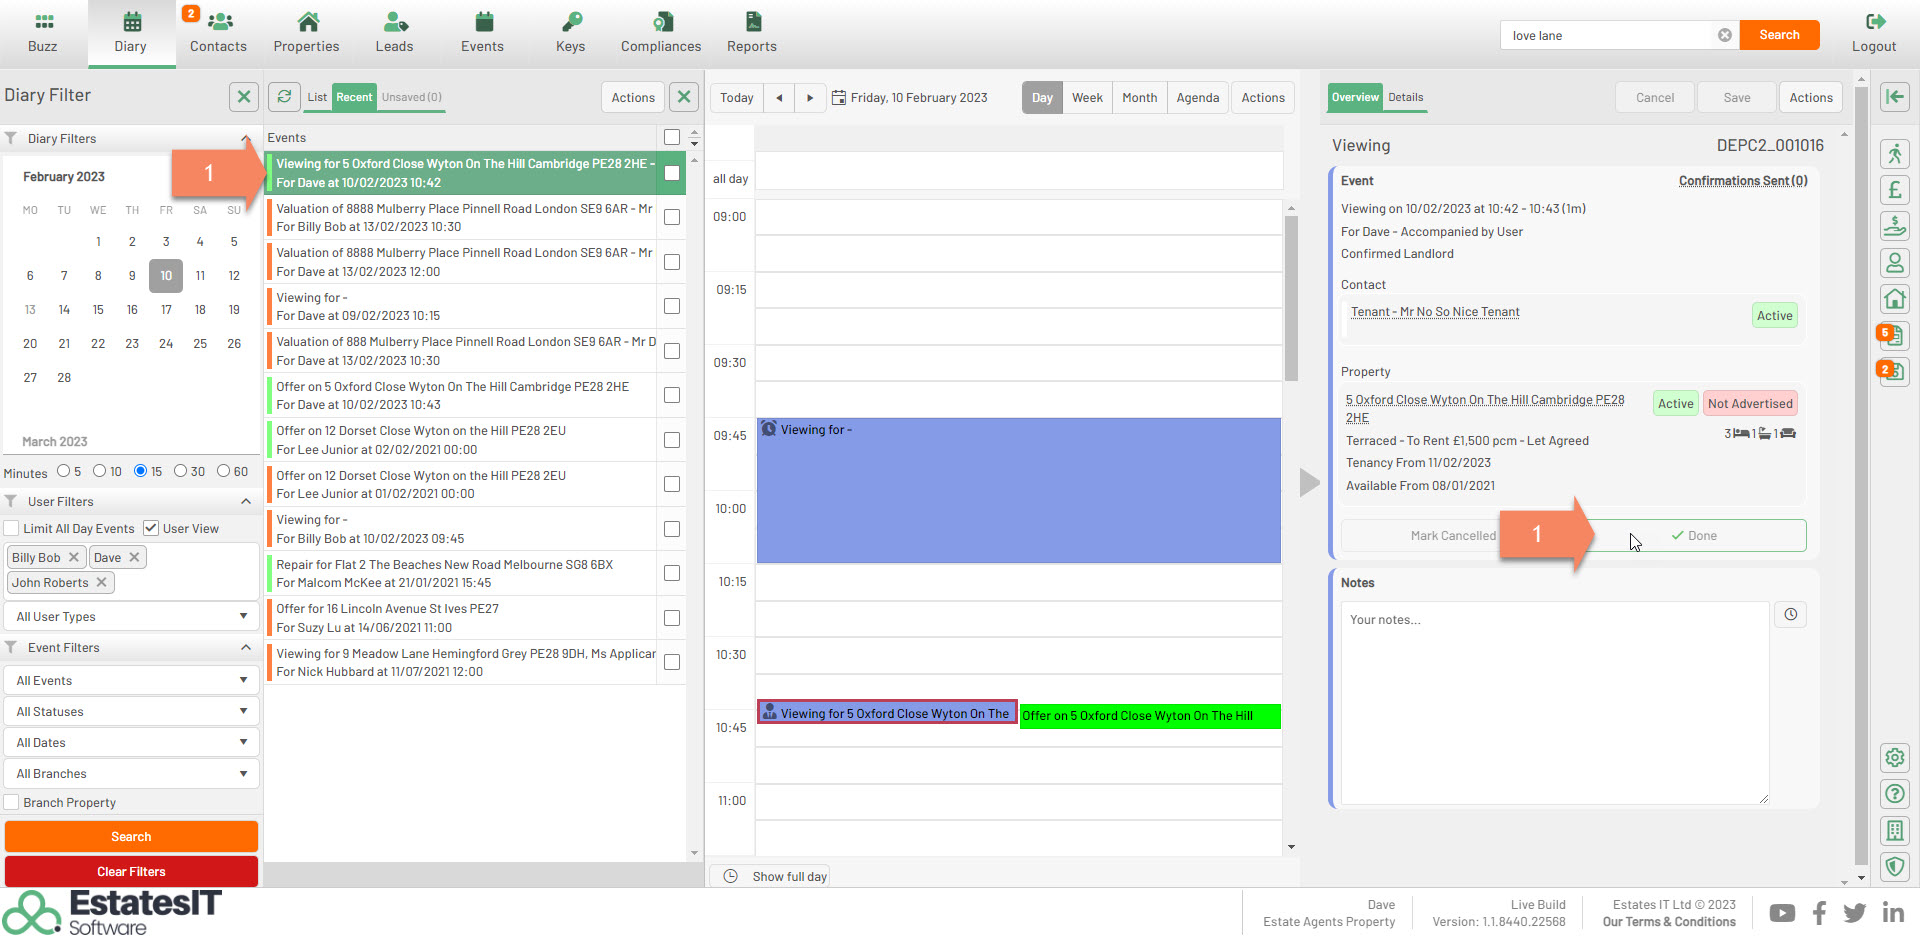Collapse the Event Filters section
The width and height of the screenshot is (1920, 937).
(x=246, y=648)
